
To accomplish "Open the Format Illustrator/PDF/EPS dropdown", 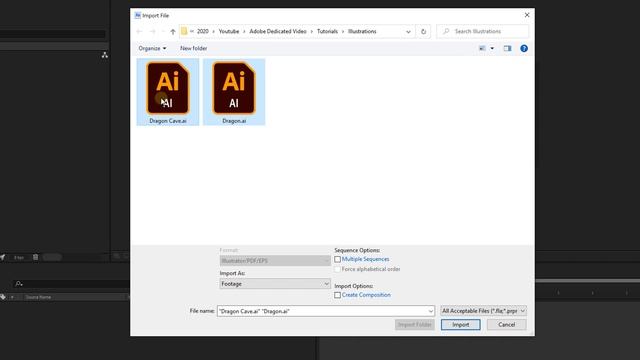I will pyautogui.click(x=275, y=260).
